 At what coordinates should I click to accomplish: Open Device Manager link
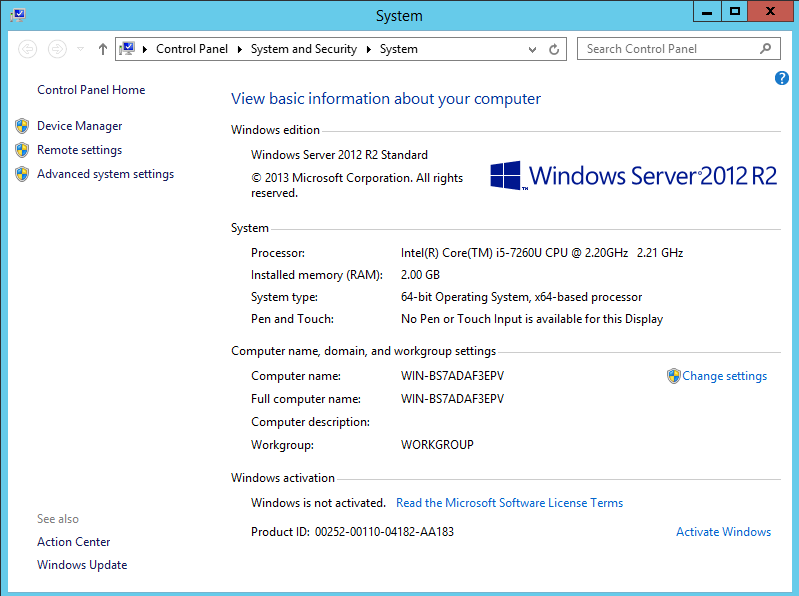tap(79, 126)
